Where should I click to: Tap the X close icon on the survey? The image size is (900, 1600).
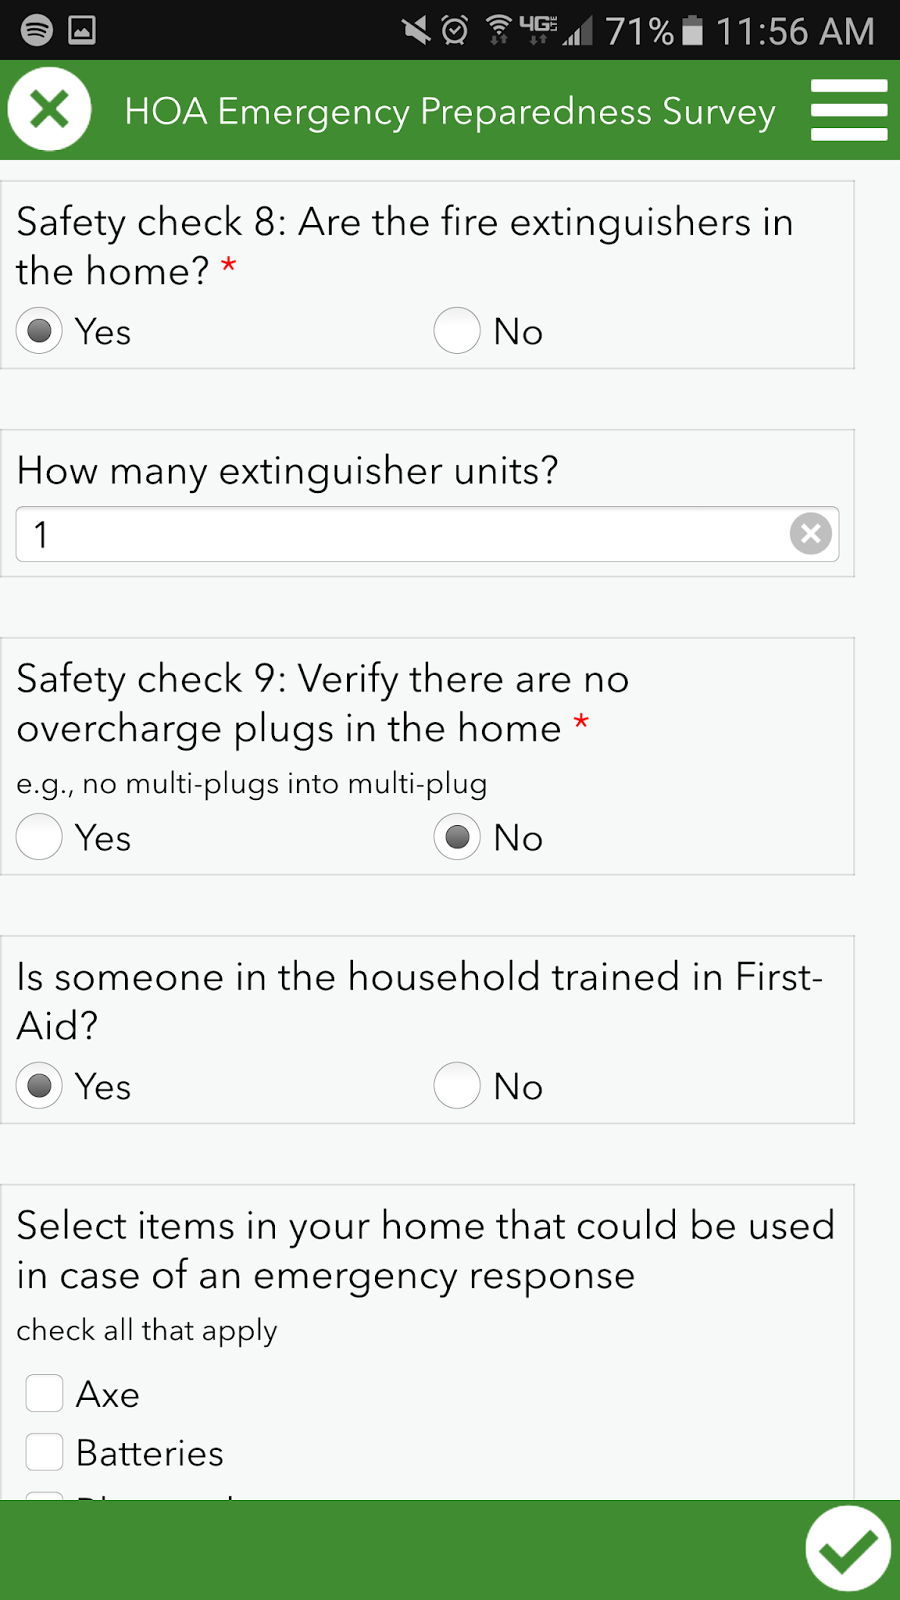(49, 109)
